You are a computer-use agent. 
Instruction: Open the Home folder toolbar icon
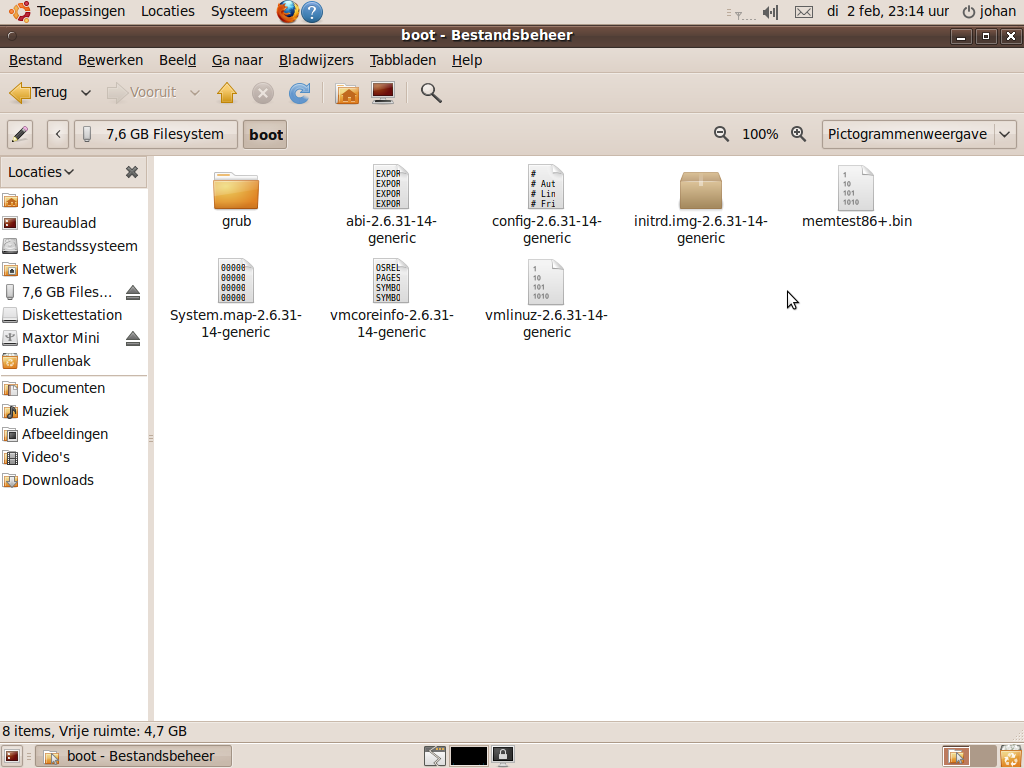click(x=347, y=93)
